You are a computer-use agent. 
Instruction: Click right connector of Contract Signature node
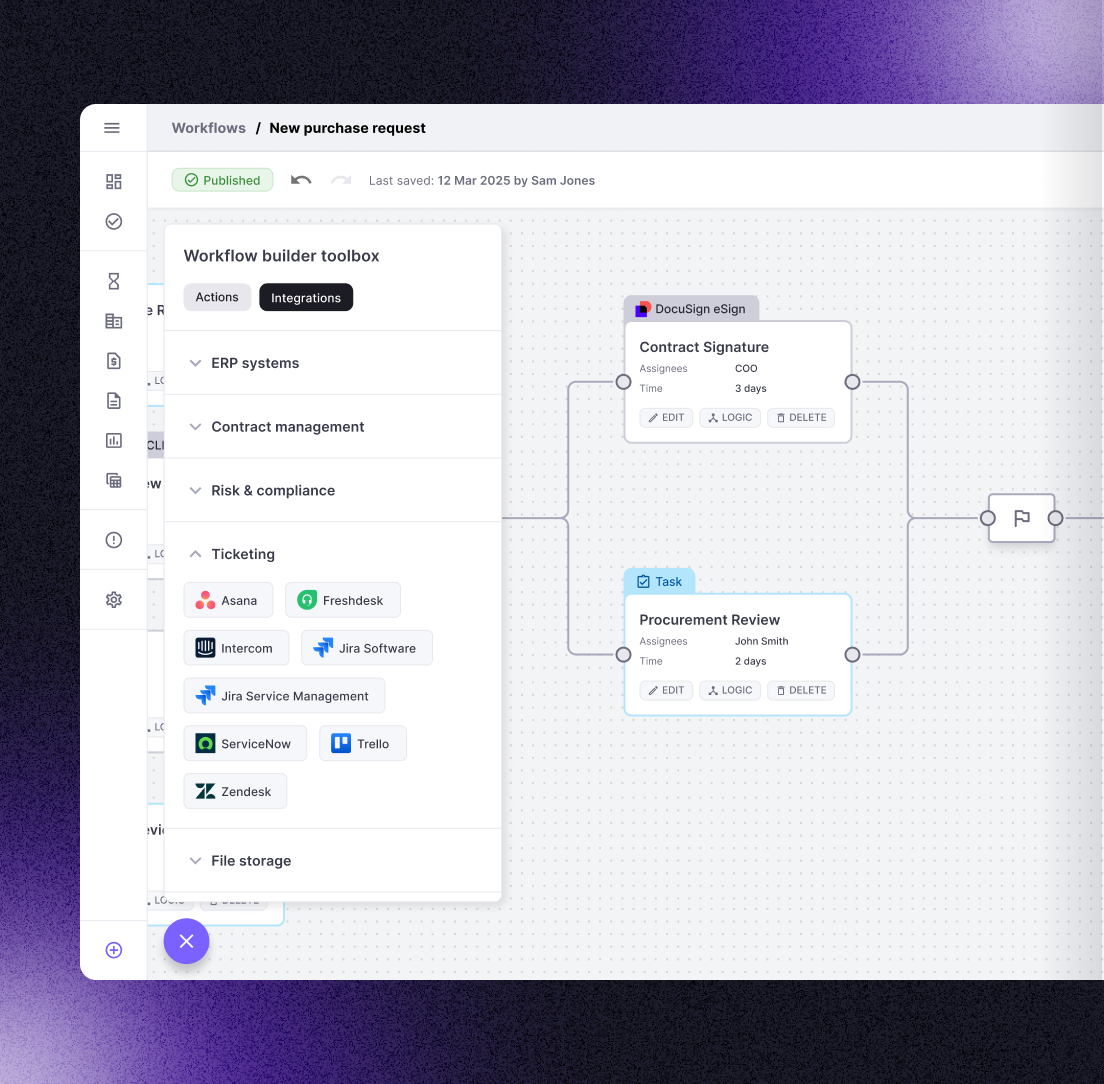click(852, 382)
